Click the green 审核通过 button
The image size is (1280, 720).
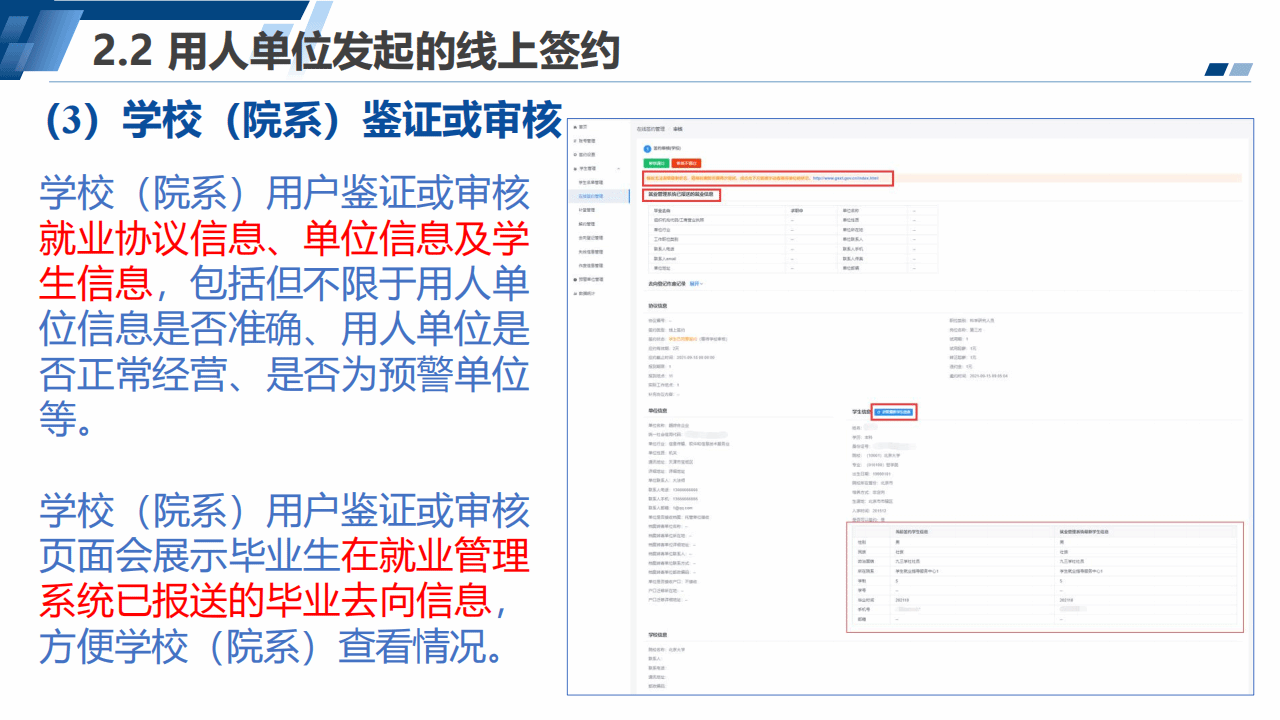click(656, 163)
